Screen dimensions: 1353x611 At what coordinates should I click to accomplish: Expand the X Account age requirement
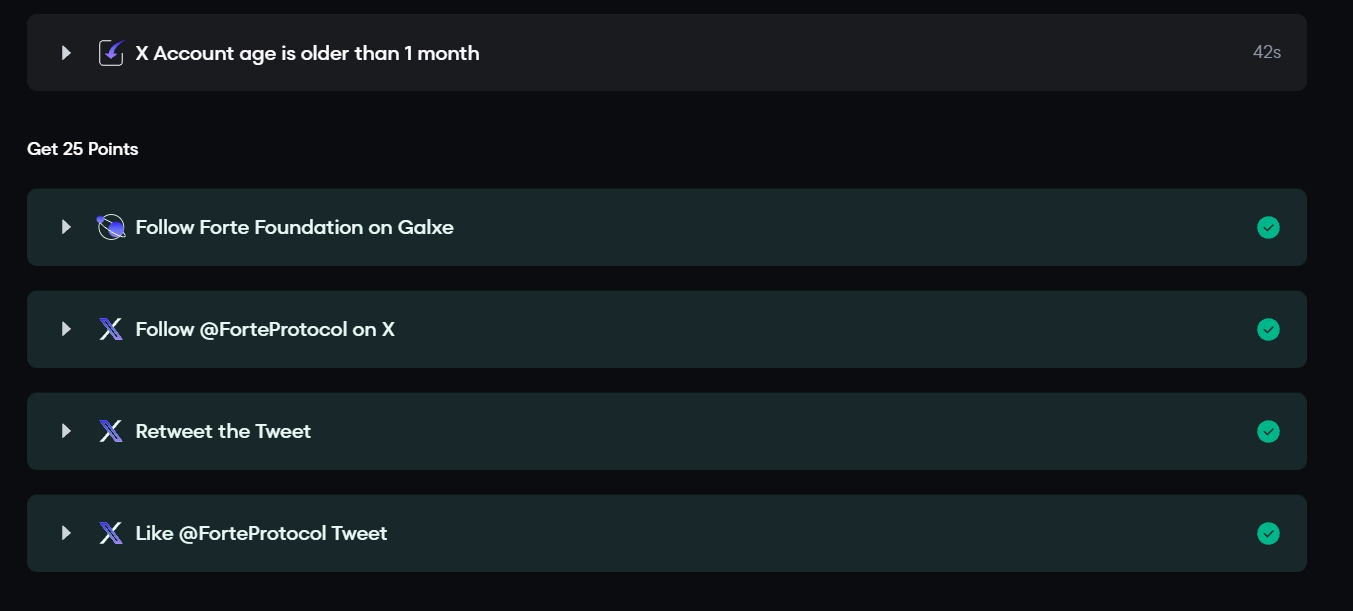pyautogui.click(x=66, y=53)
